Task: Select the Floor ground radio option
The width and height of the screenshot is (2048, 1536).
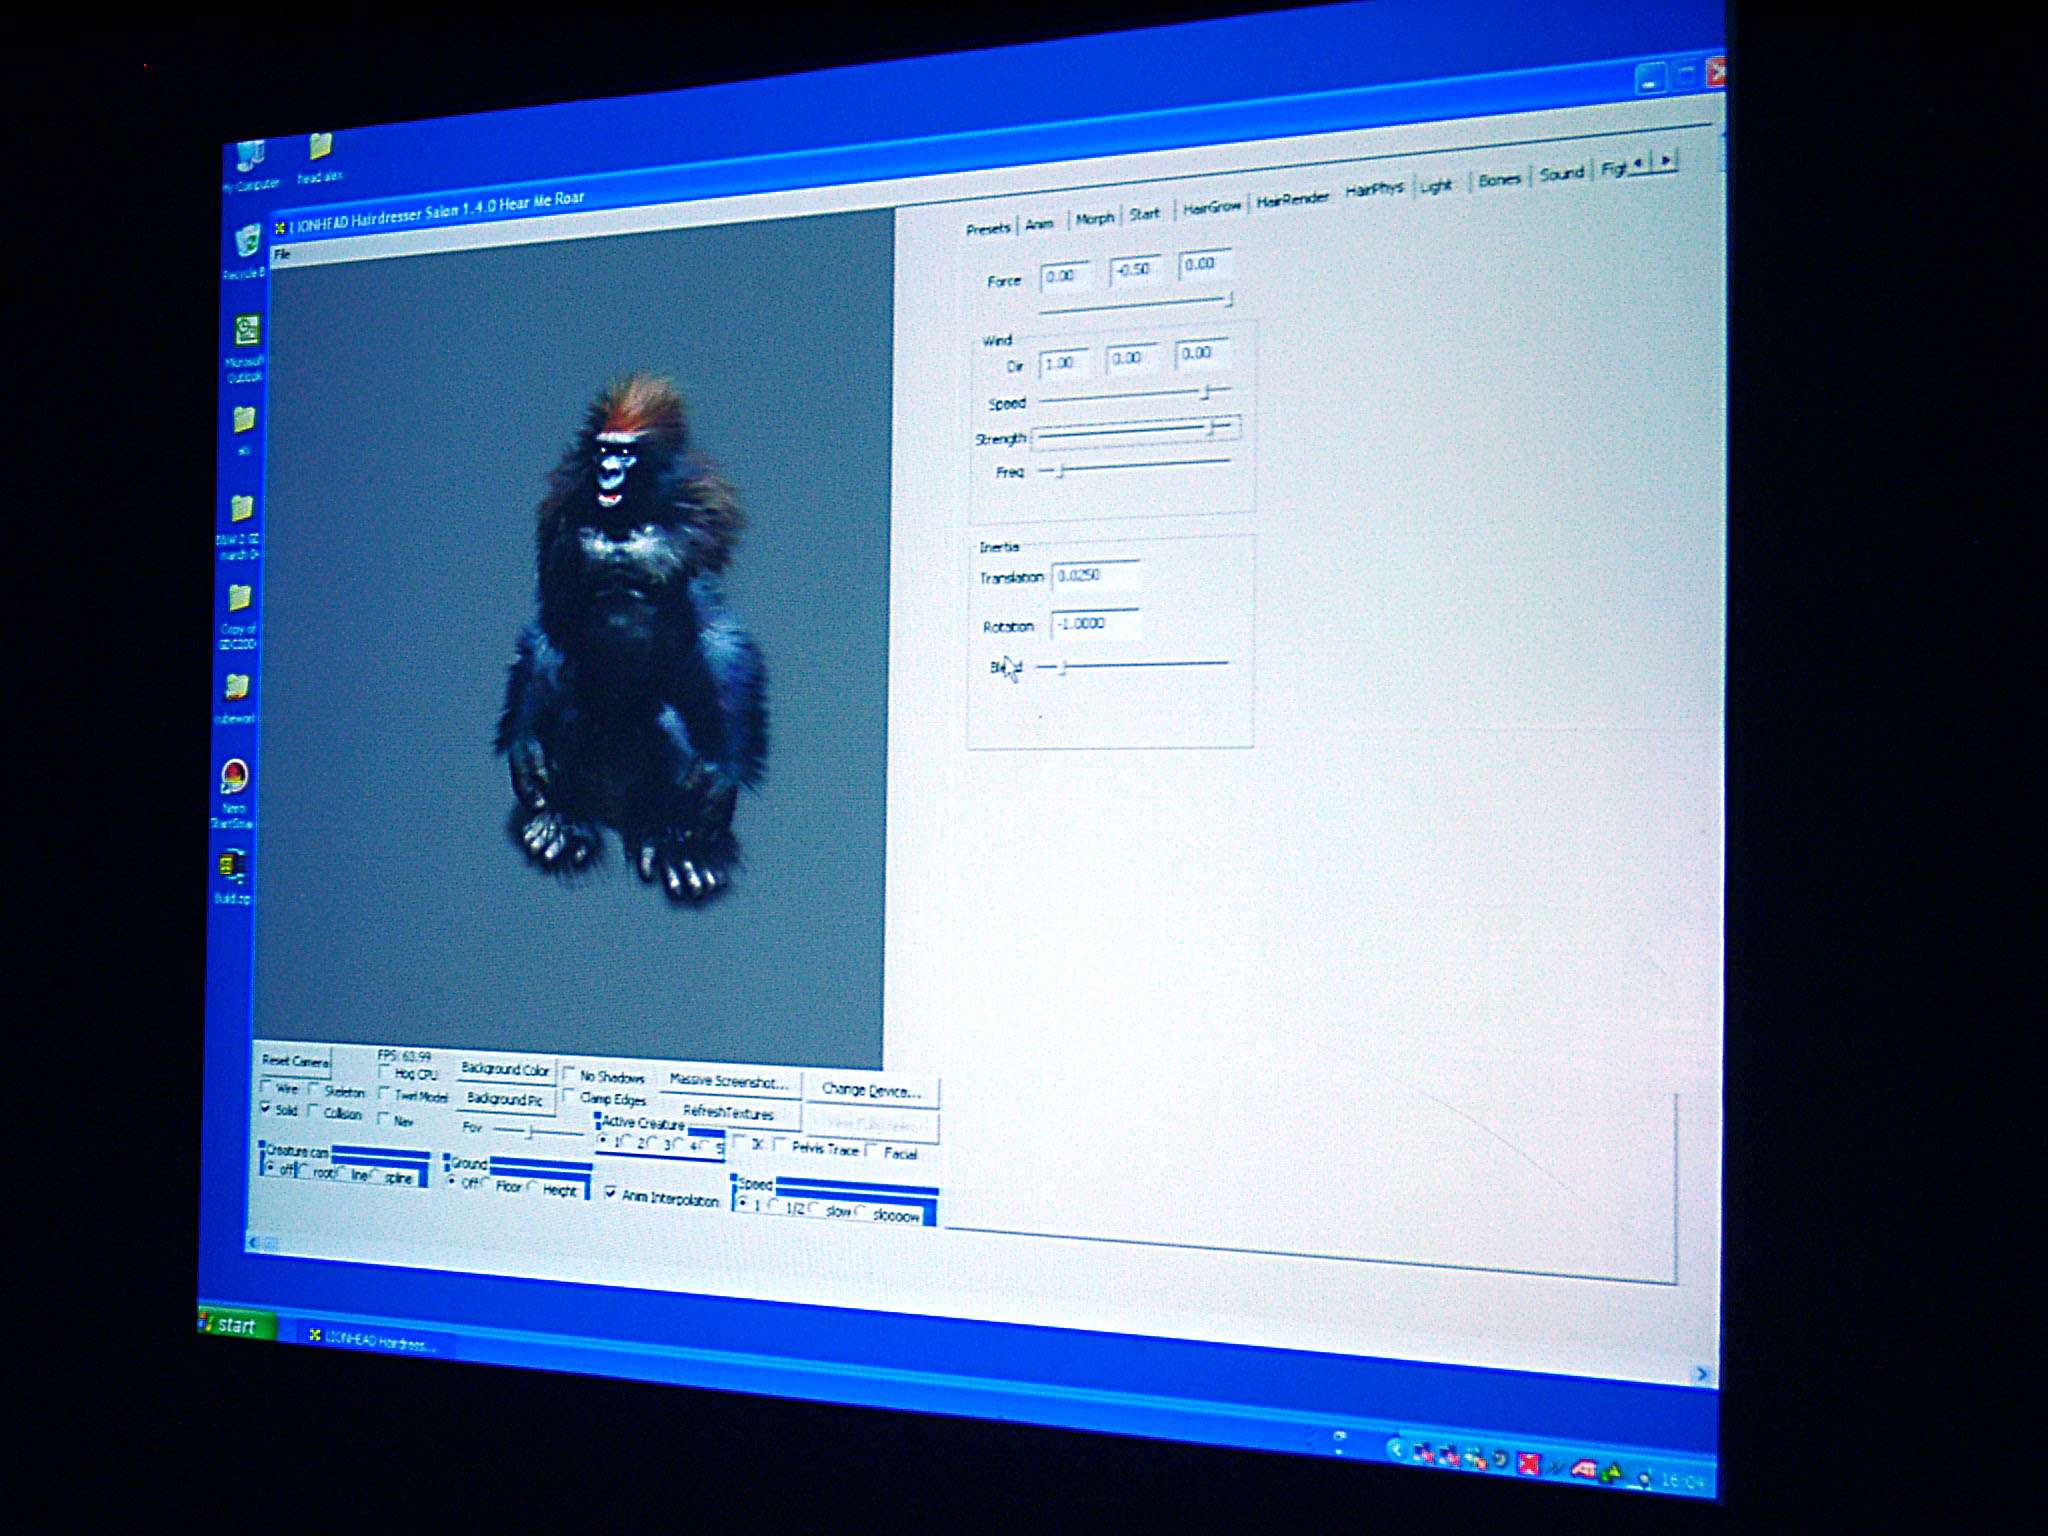Action: click(489, 1184)
